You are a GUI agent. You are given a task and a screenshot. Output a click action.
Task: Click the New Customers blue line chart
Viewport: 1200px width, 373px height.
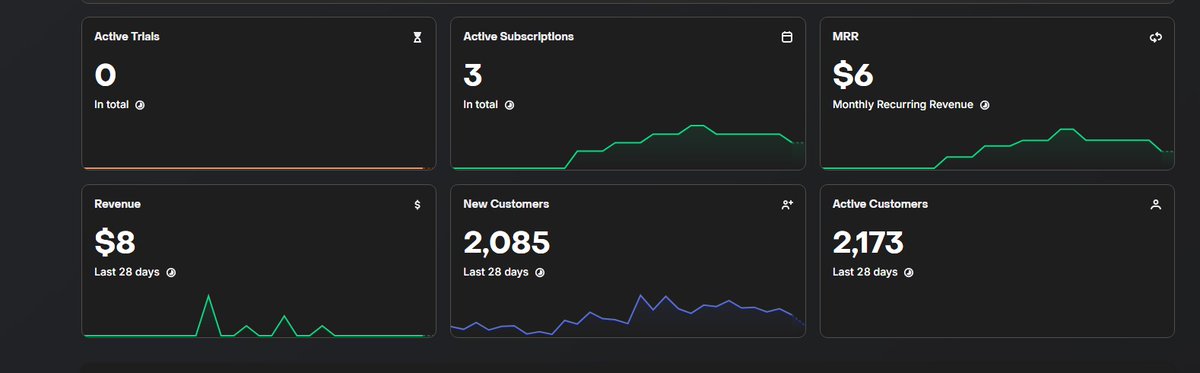[628, 314]
